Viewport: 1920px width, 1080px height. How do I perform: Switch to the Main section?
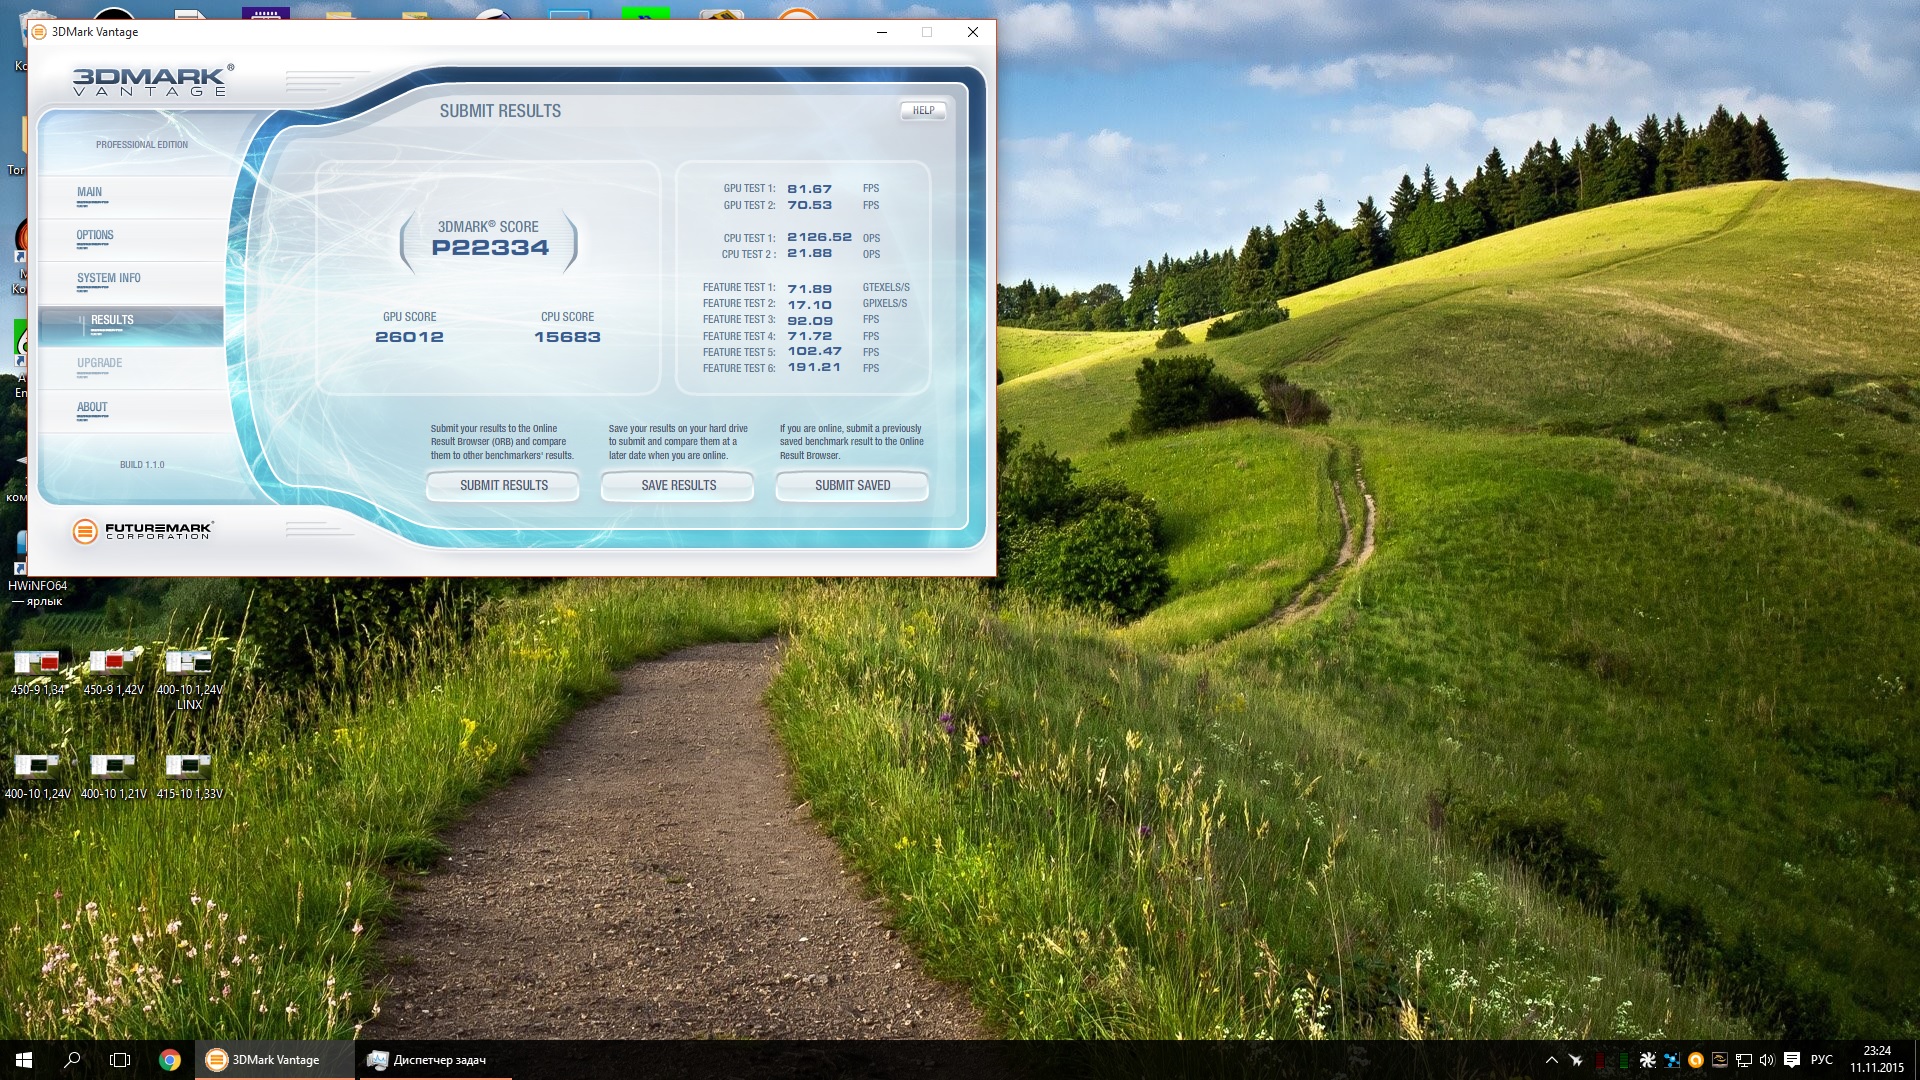90,193
